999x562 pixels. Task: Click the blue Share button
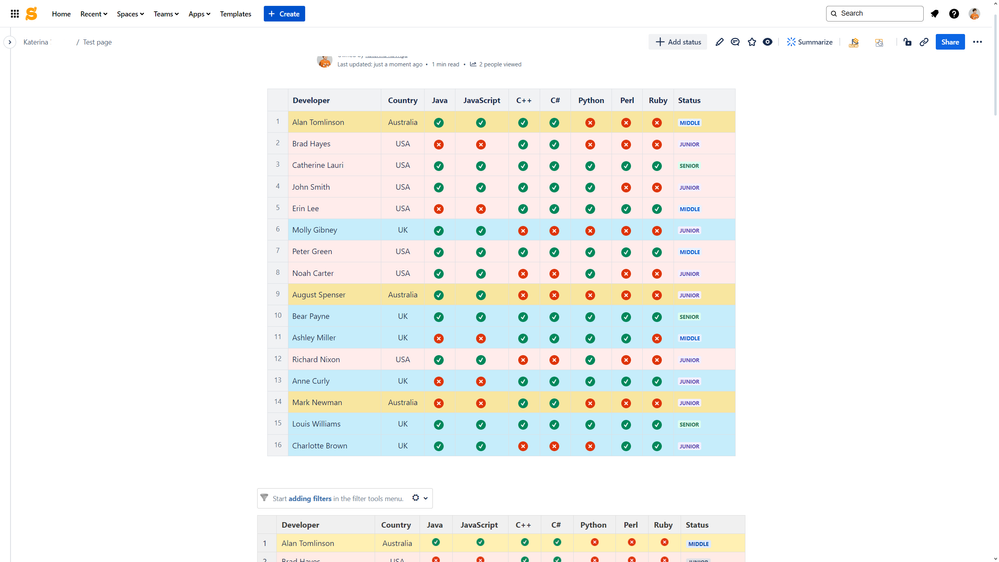click(x=950, y=42)
